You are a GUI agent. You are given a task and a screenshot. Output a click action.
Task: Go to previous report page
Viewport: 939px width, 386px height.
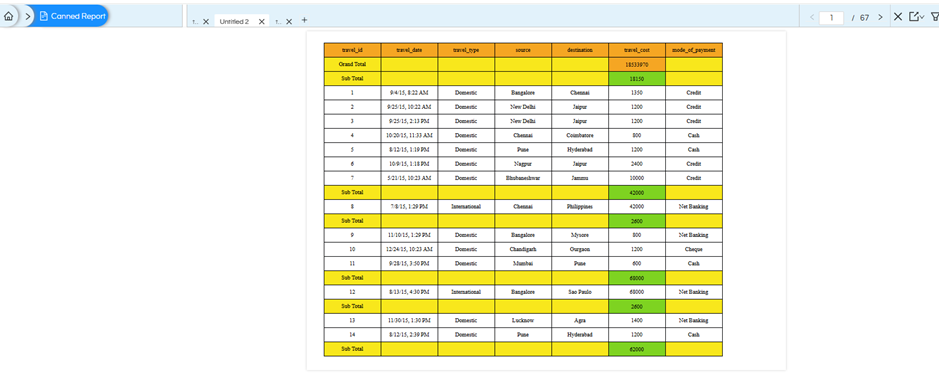[811, 17]
